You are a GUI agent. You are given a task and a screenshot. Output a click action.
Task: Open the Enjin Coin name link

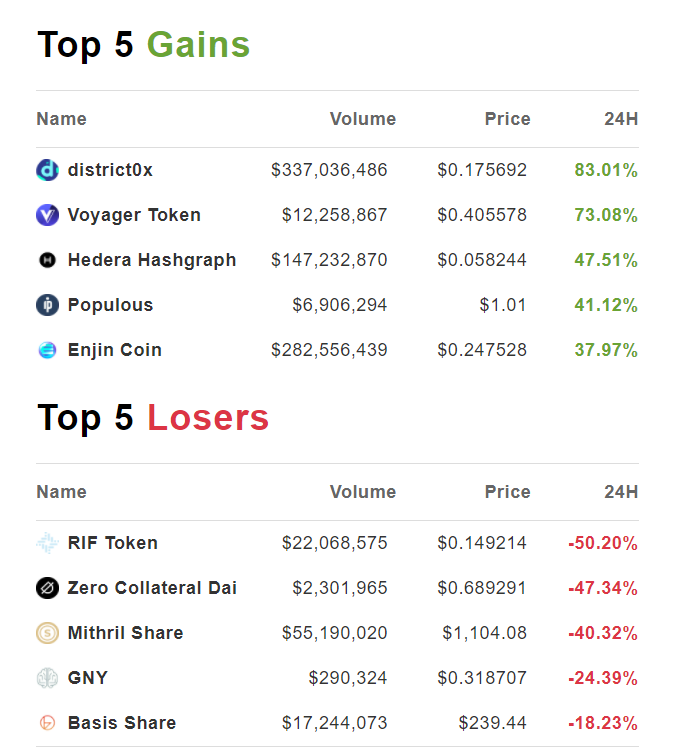pos(114,350)
